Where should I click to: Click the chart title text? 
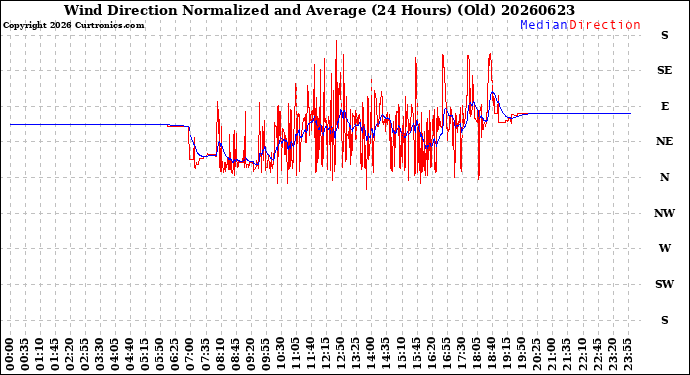[x=319, y=10]
